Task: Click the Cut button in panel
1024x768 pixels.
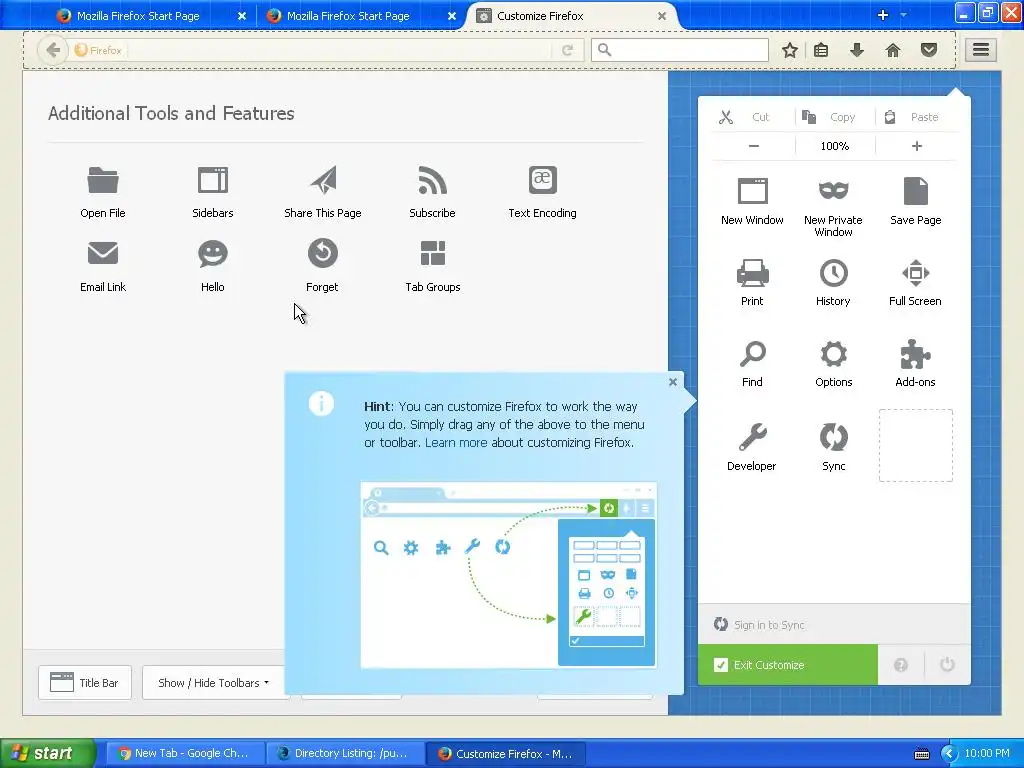Action: [752, 117]
